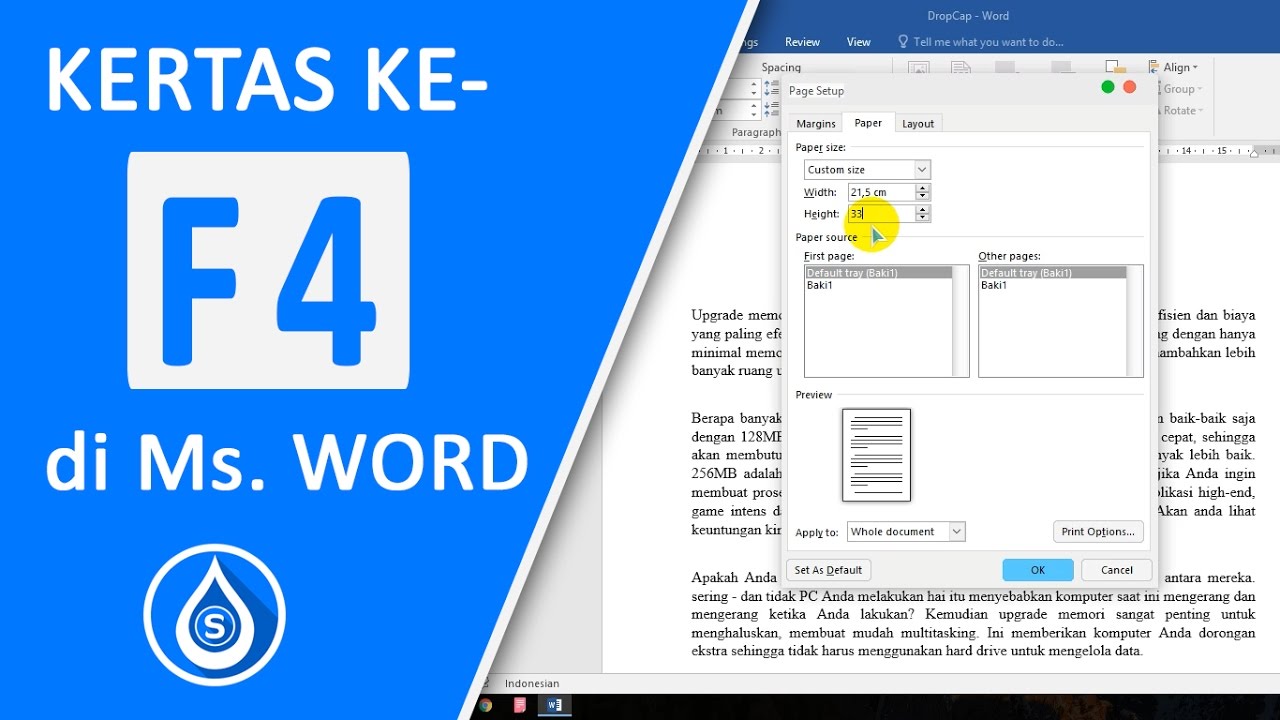
Task: Click the Width field showing 21,5 cm
Action: [881, 192]
